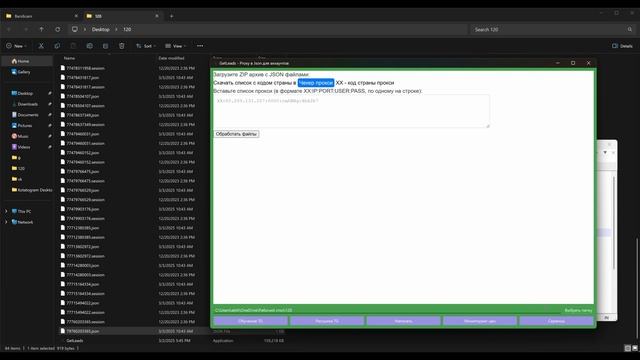Unpin Videos using its pin icon
Screen dimensions: 640x360
[x=50, y=147]
